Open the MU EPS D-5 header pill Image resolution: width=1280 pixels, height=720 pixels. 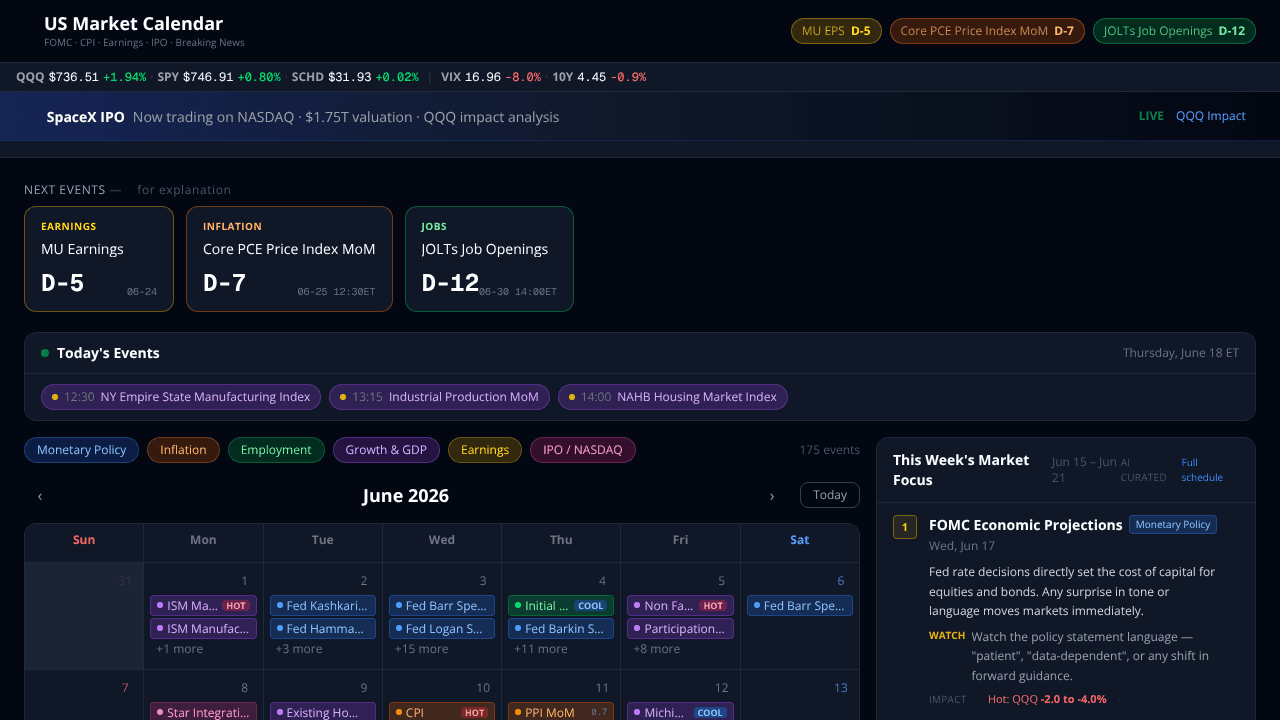tap(836, 31)
